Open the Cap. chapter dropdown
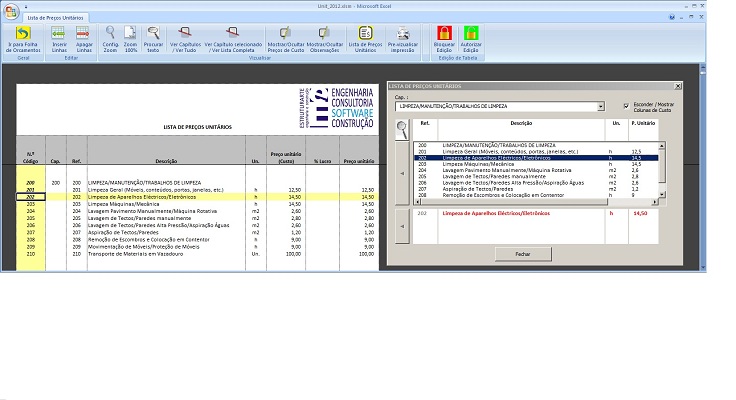The width and height of the screenshot is (736, 400). click(x=600, y=105)
